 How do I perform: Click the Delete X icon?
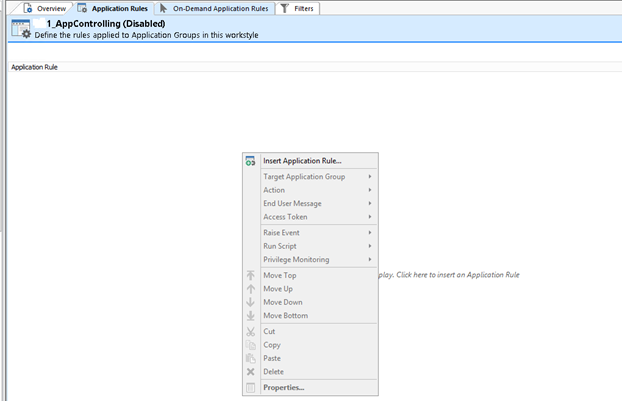(250, 372)
